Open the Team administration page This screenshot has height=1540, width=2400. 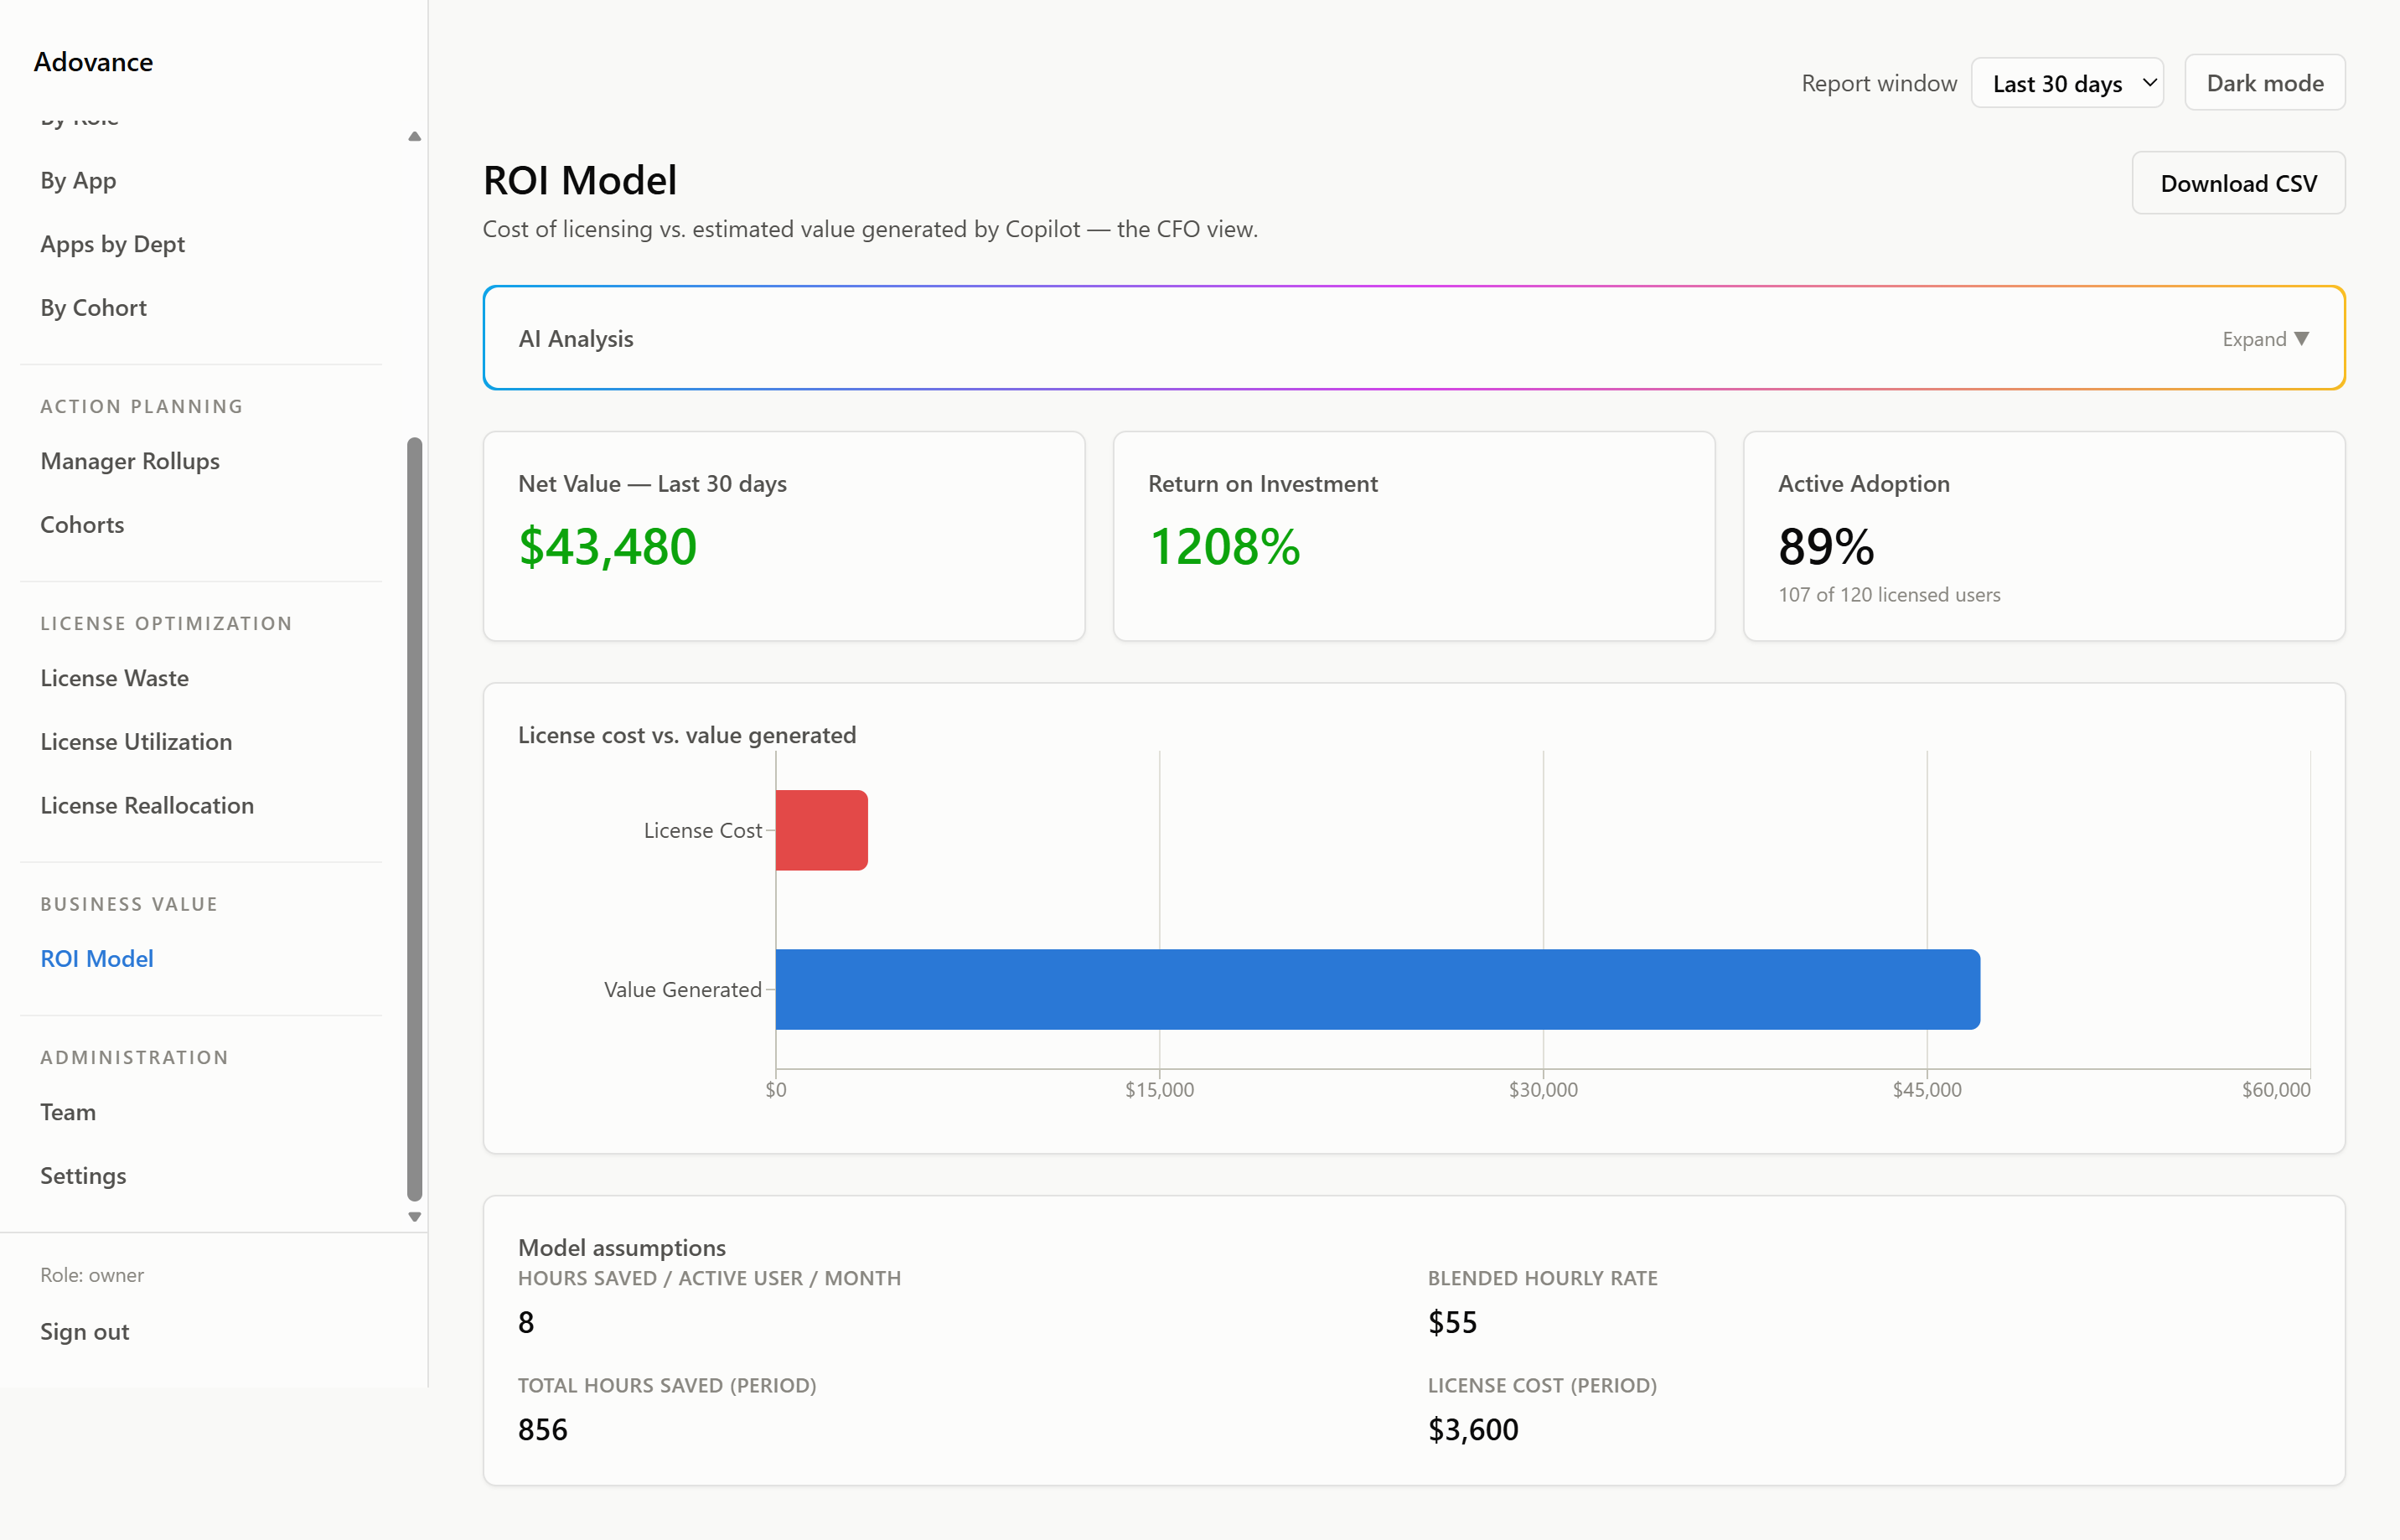[x=68, y=1112]
